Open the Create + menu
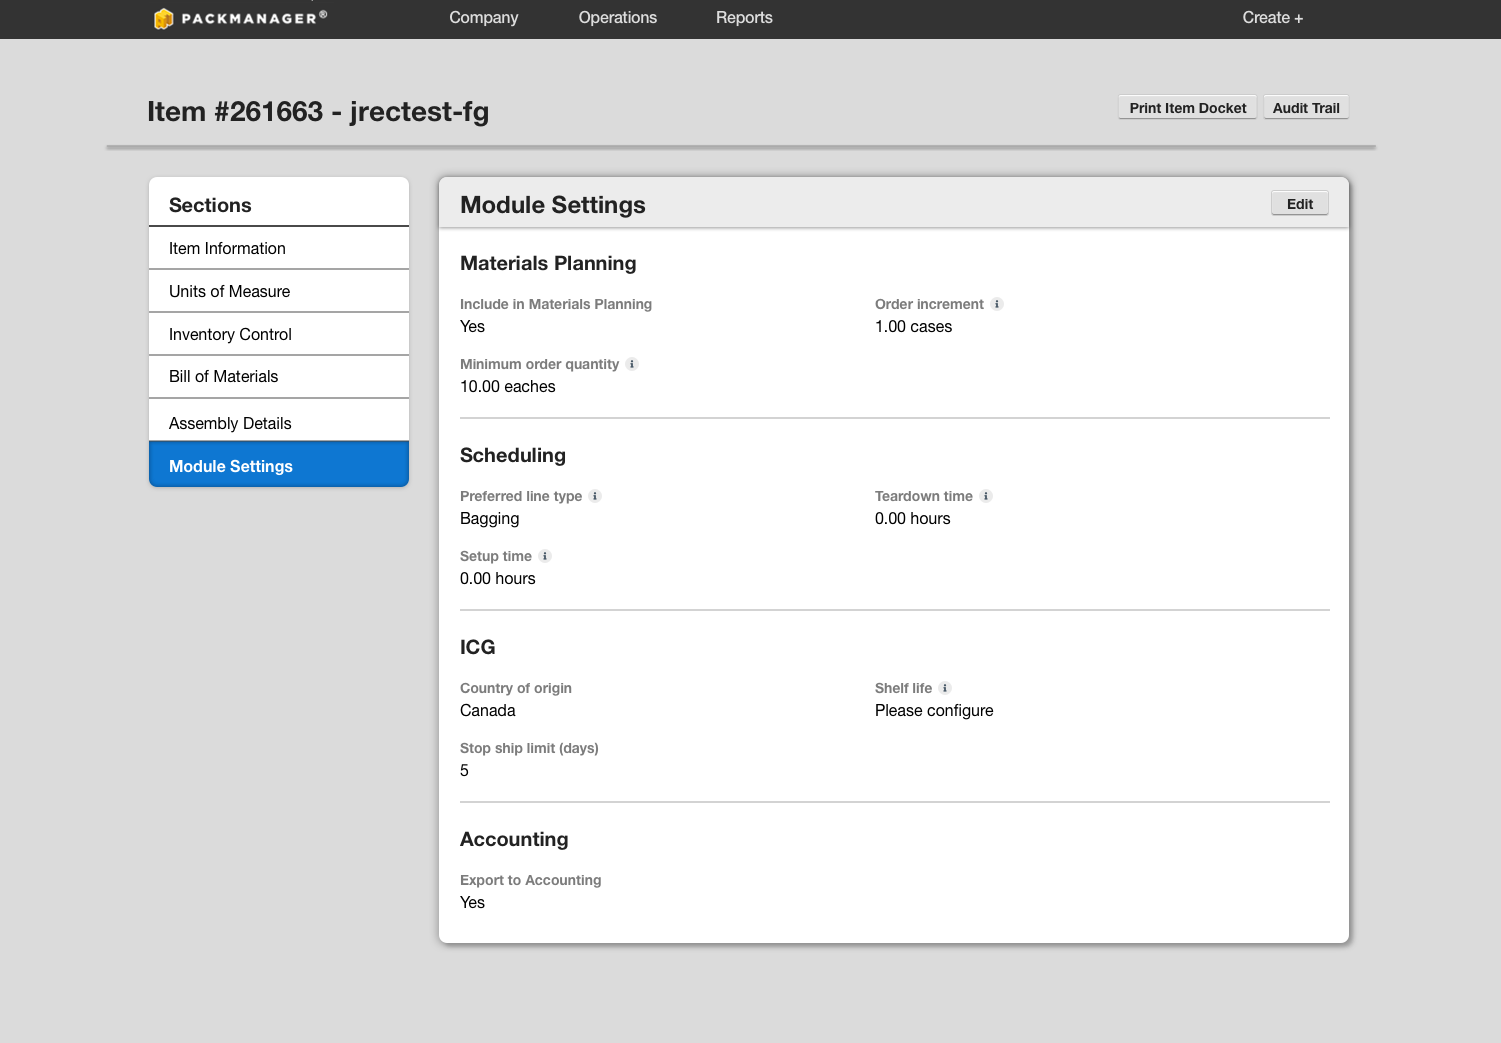This screenshot has width=1501, height=1043. [x=1272, y=18]
